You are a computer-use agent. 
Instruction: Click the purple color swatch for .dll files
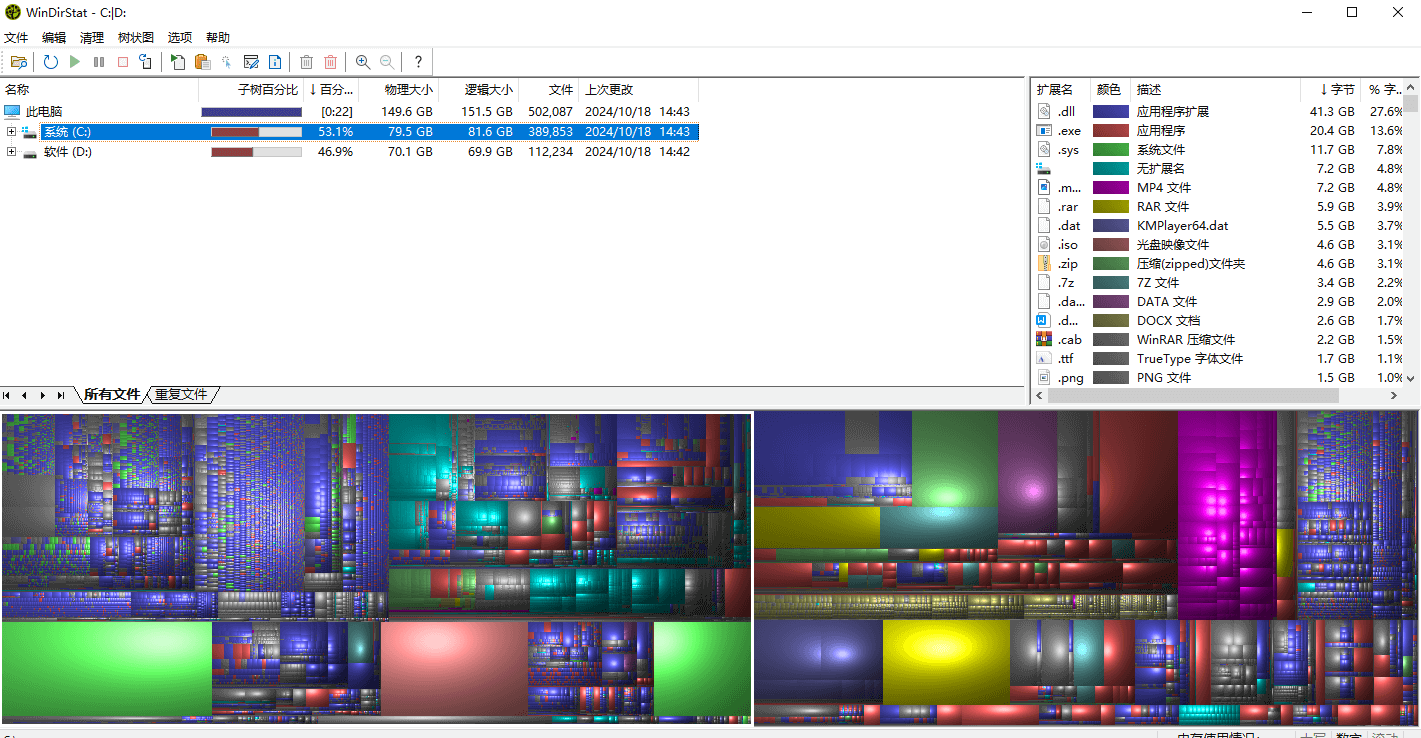pos(1109,111)
